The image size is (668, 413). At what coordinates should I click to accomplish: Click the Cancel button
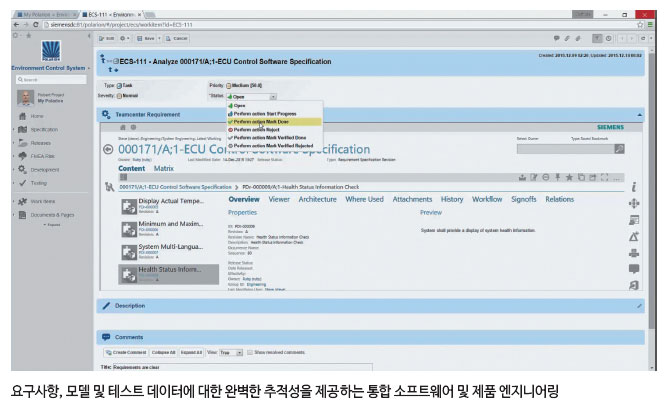(176, 38)
